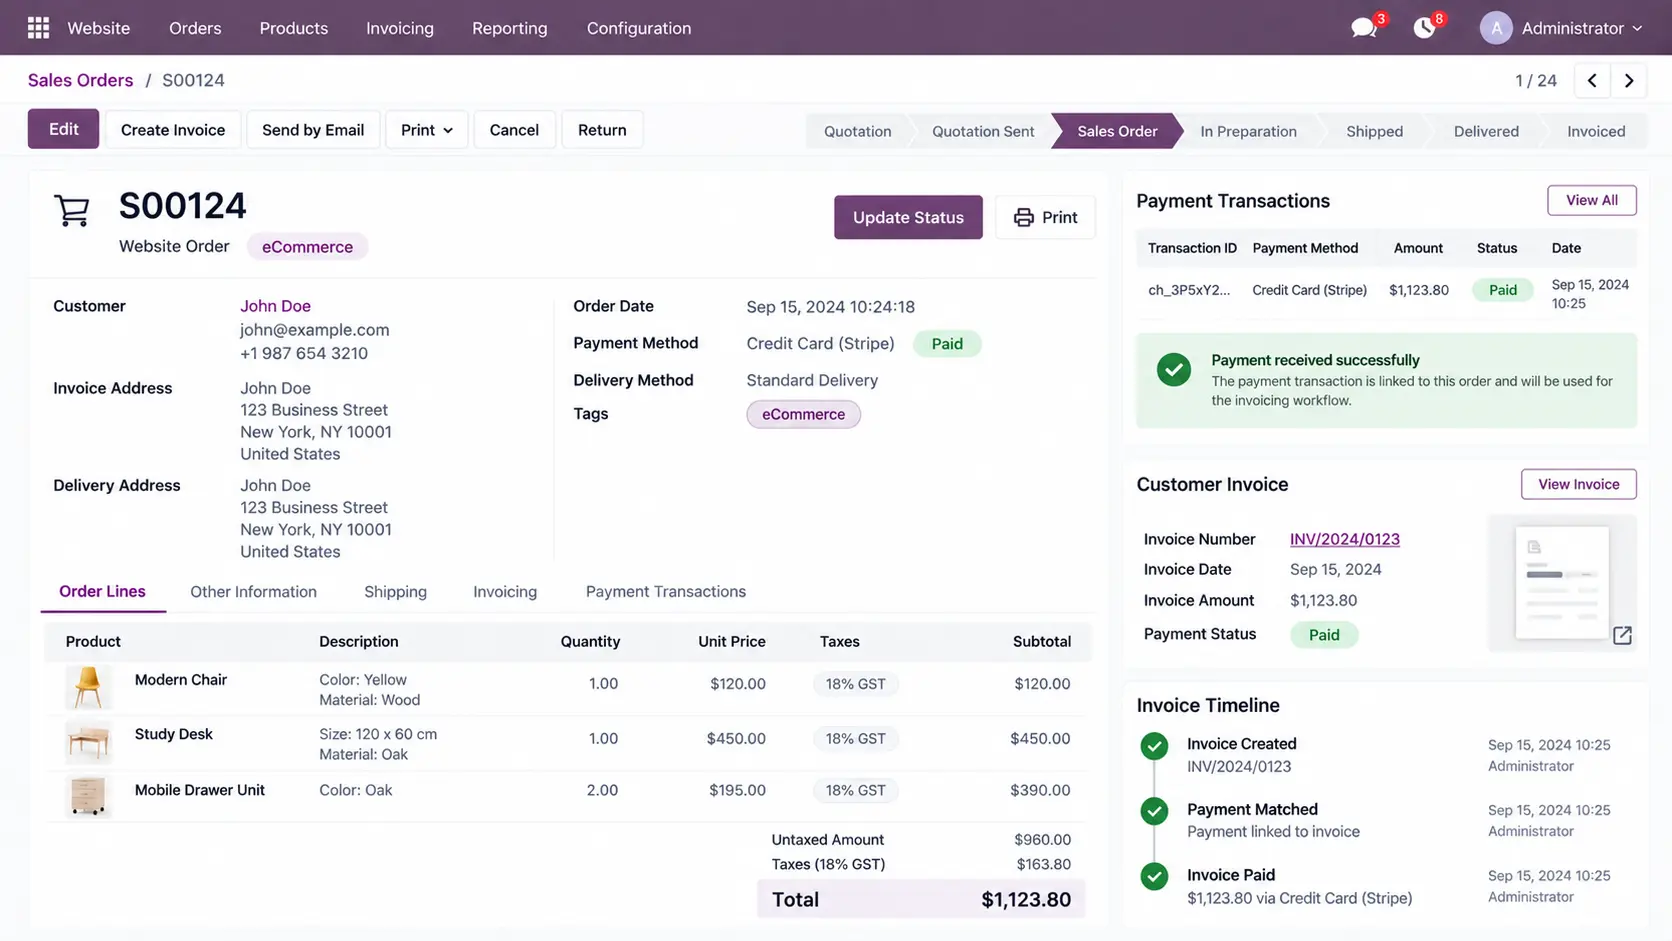Open the INV/2024/0123 invoice link
The image size is (1672, 941).
[x=1345, y=539]
